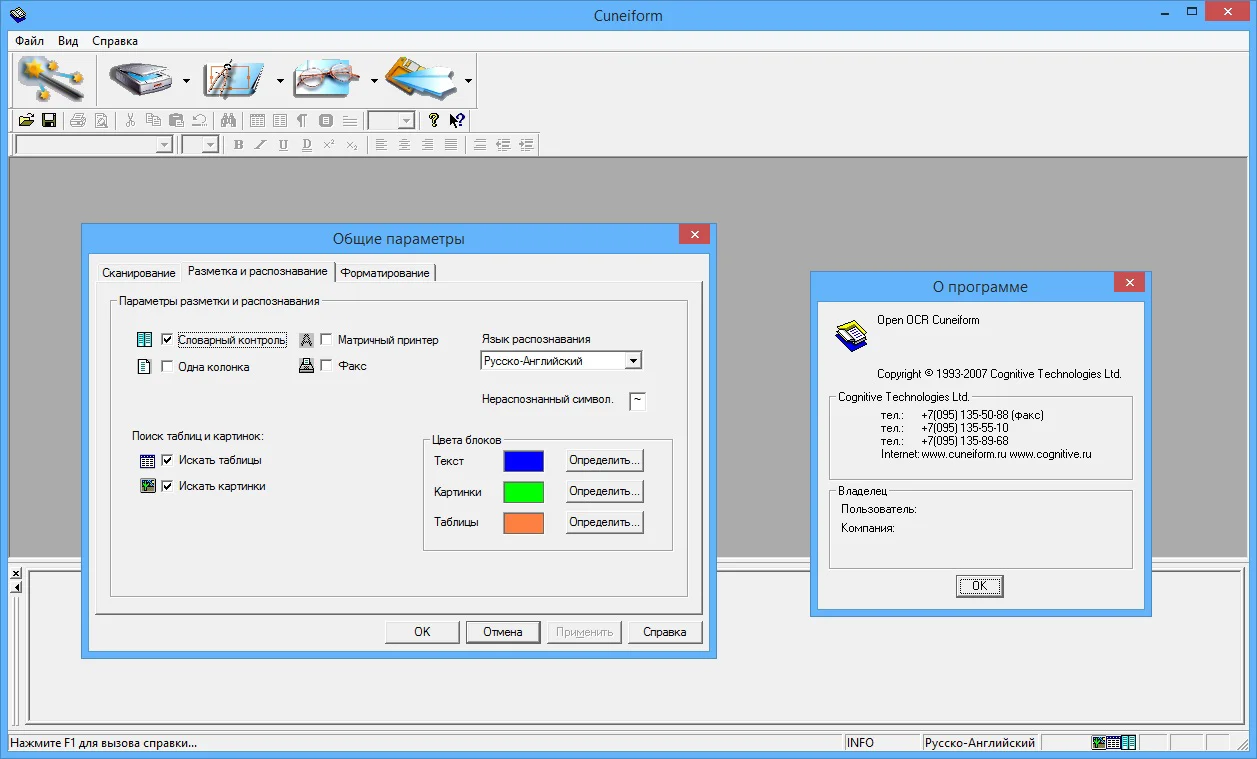Click Определить button for Текст color
This screenshot has height=759, width=1257.
point(604,461)
